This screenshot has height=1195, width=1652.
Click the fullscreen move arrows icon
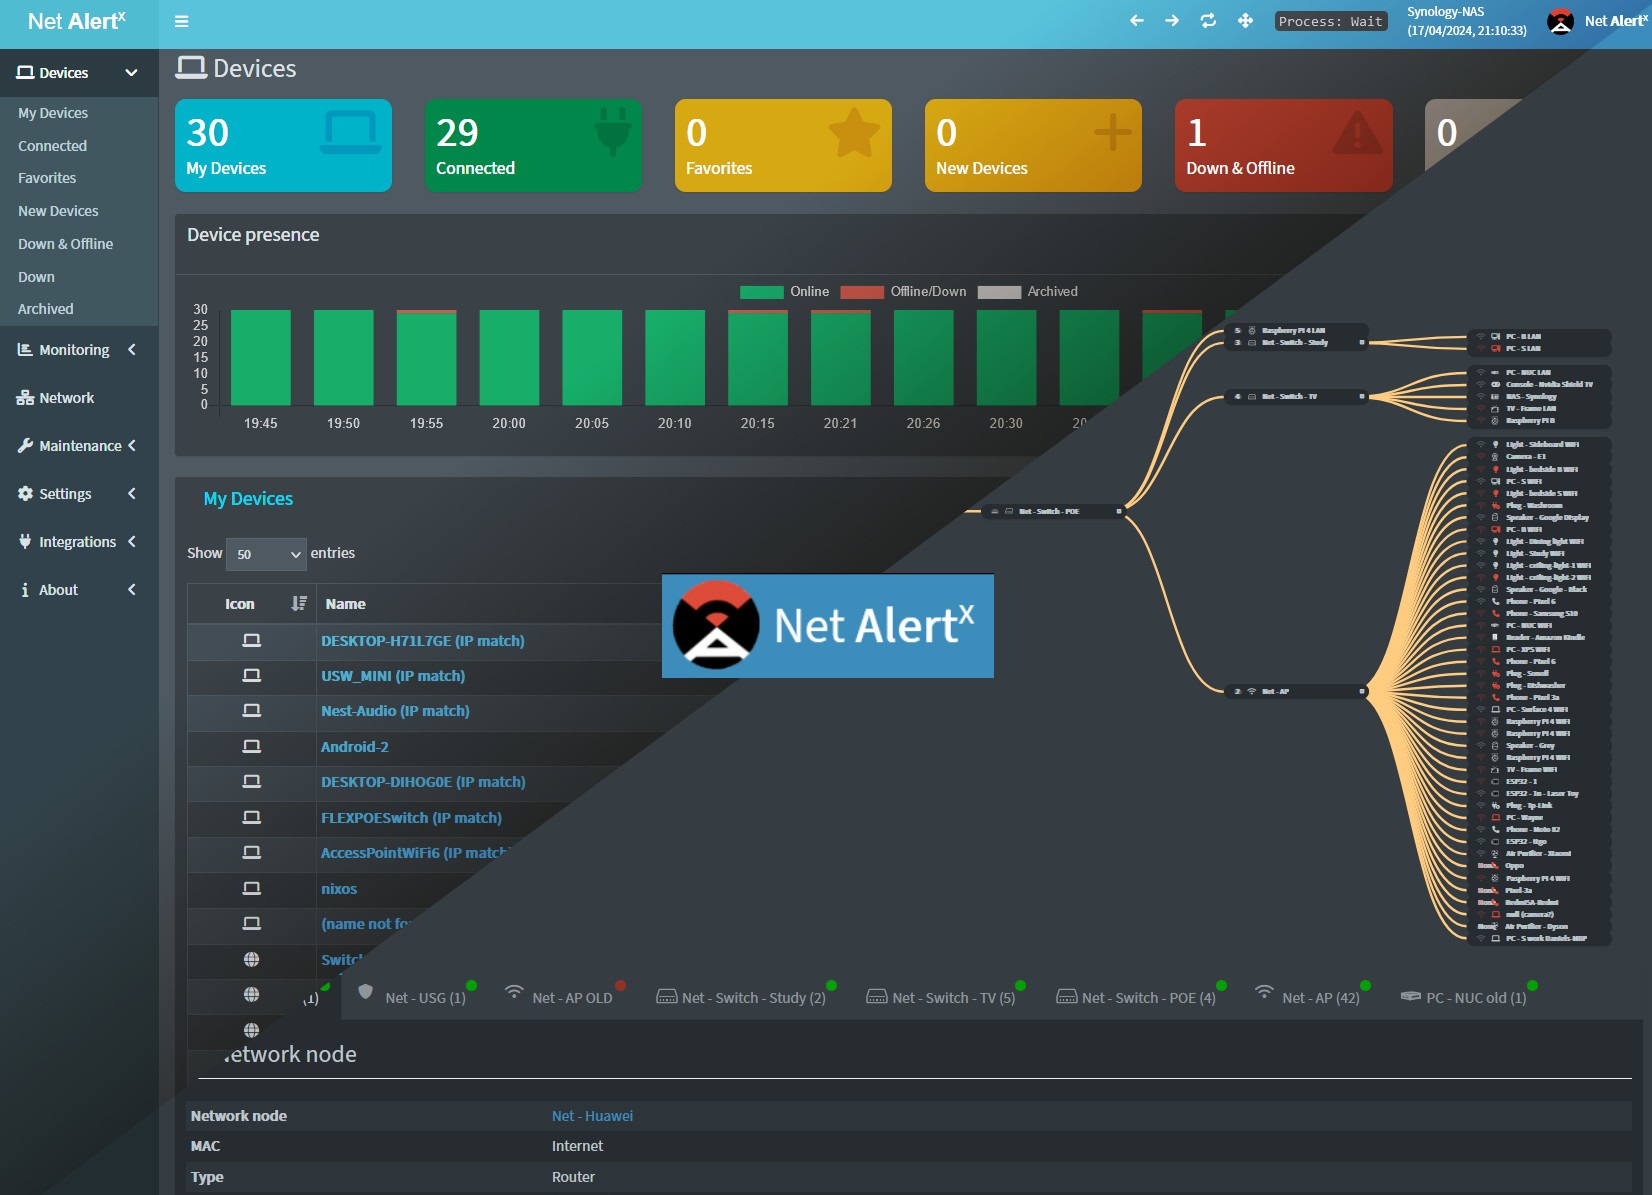[x=1245, y=21]
